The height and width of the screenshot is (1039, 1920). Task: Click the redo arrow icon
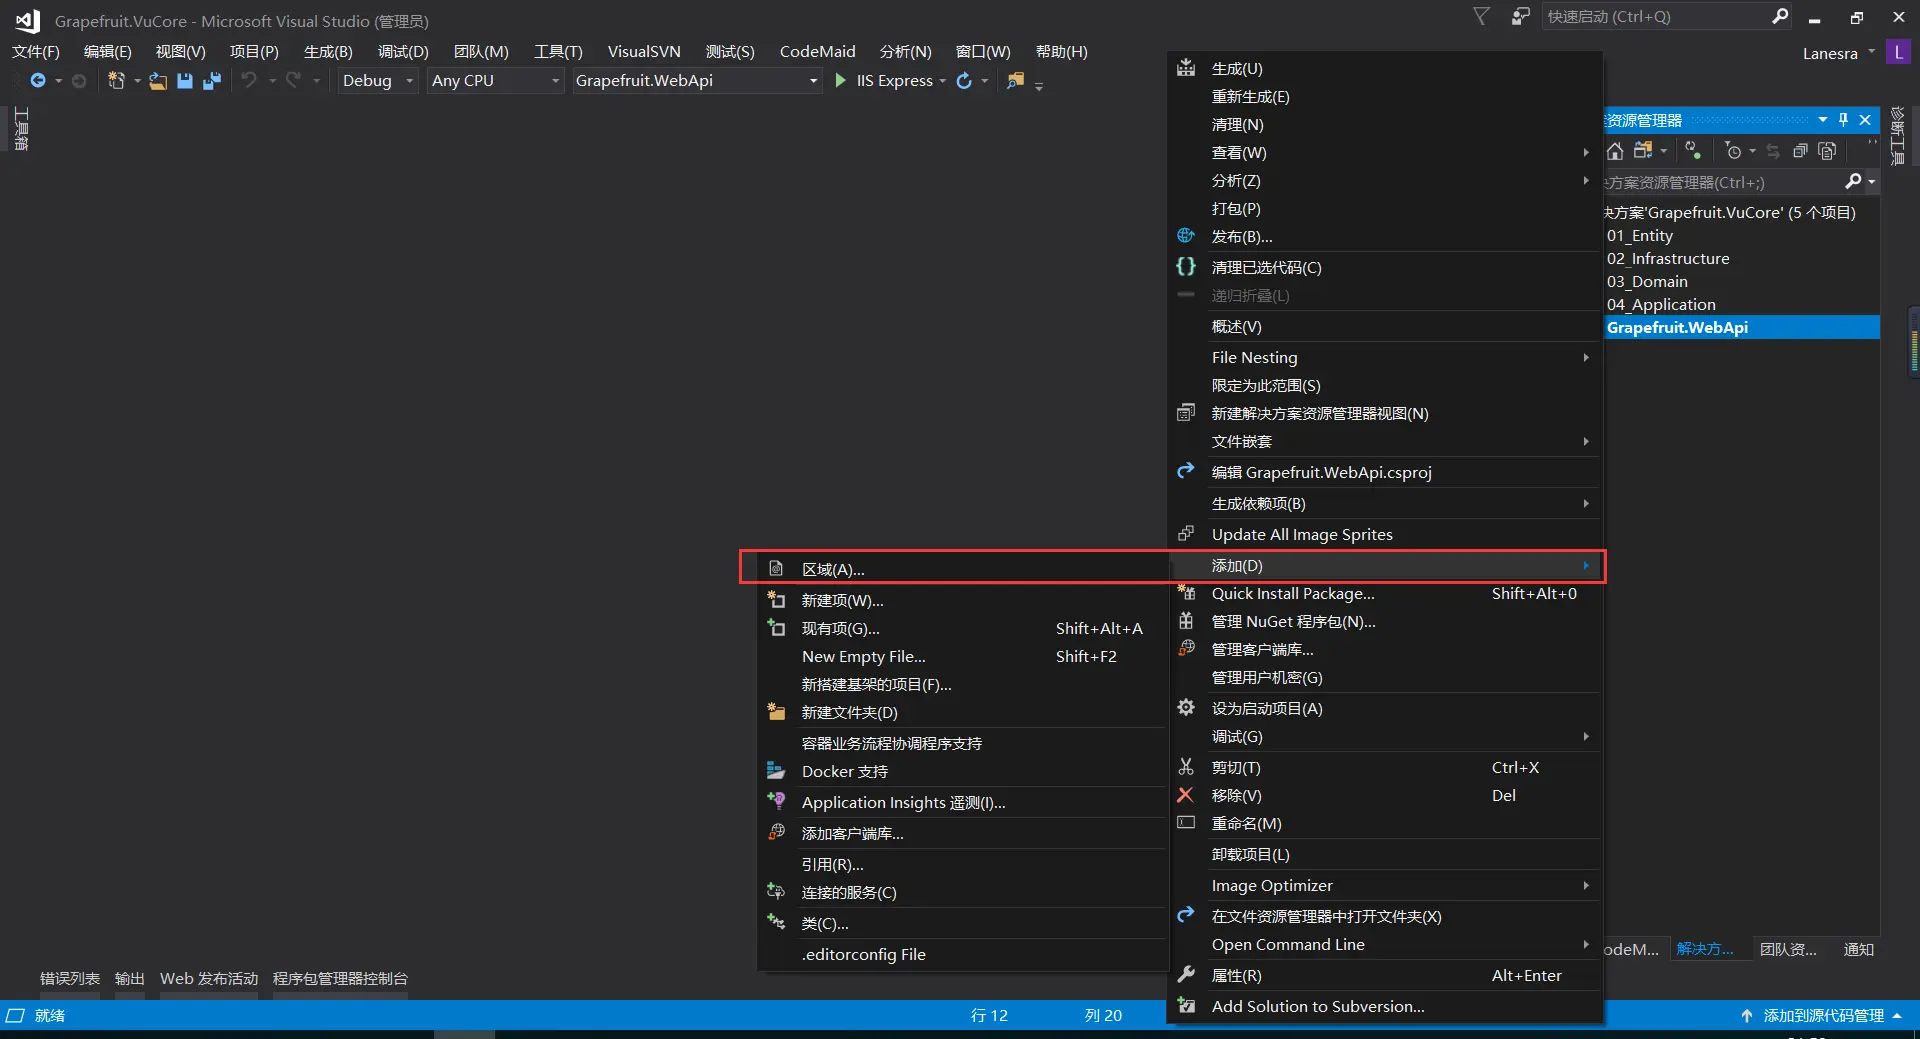coord(293,81)
